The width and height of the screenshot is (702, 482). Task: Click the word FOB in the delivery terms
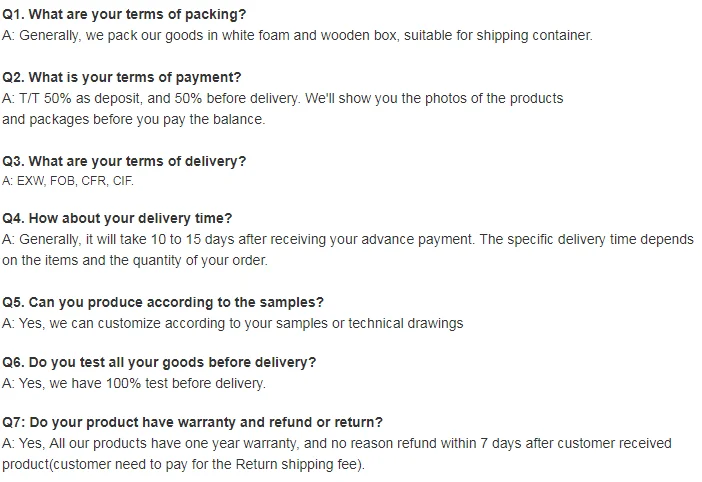pyautogui.click(x=63, y=181)
